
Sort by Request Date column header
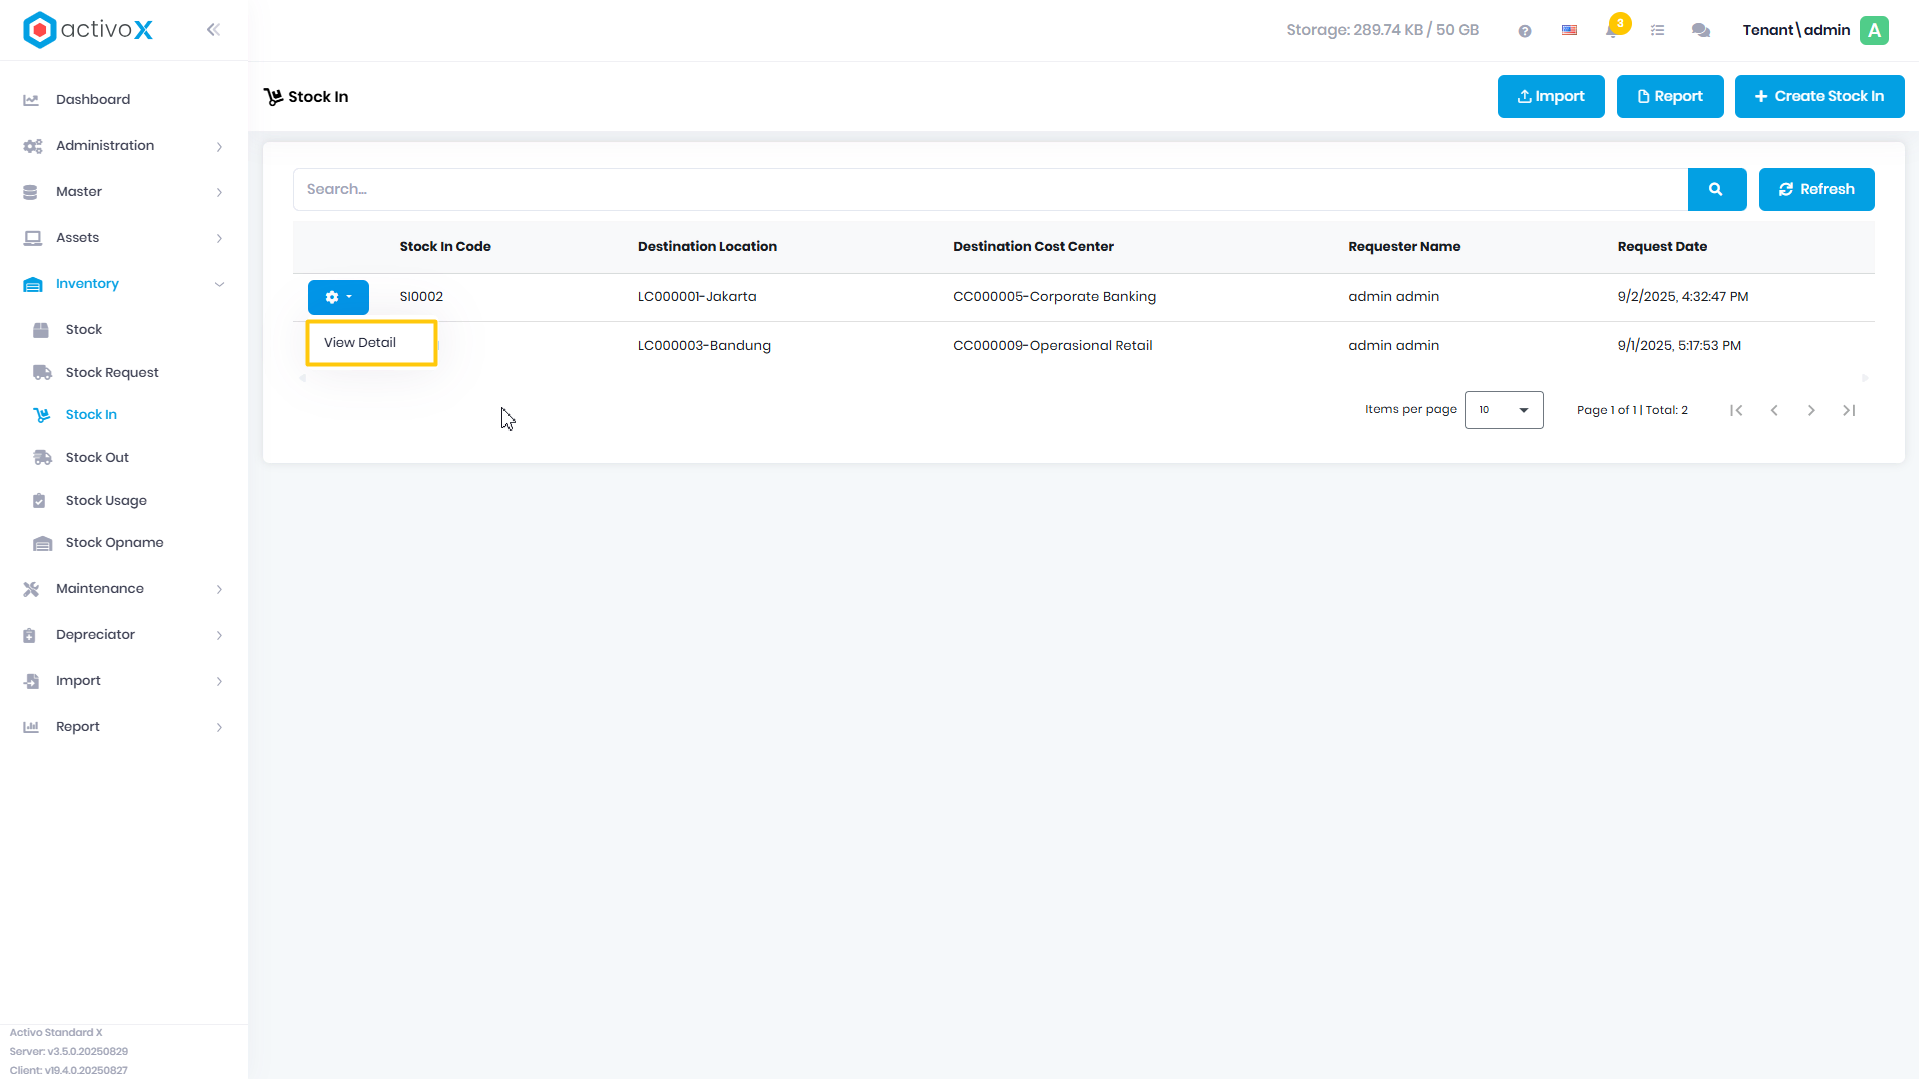(1662, 247)
